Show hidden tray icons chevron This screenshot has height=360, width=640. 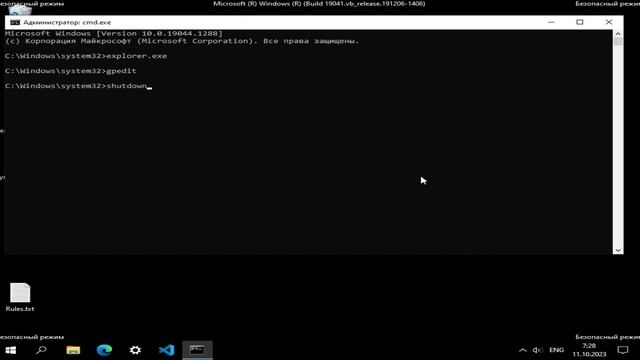tap(522, 350)
